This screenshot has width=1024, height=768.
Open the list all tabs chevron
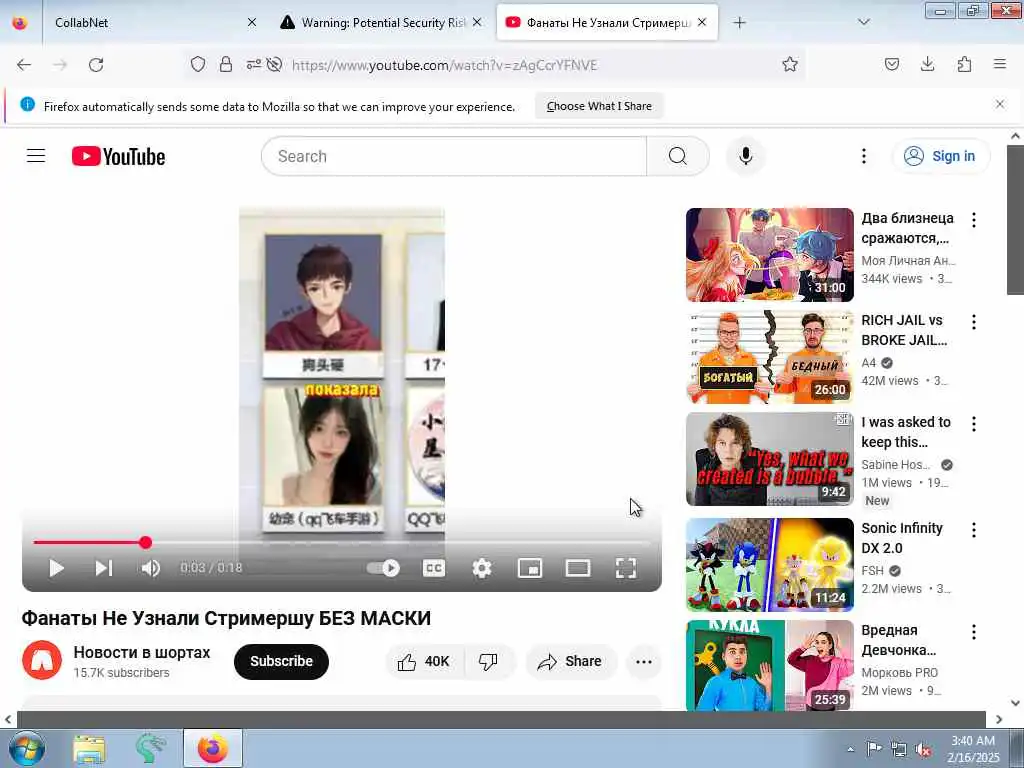[x=863, y=23]
